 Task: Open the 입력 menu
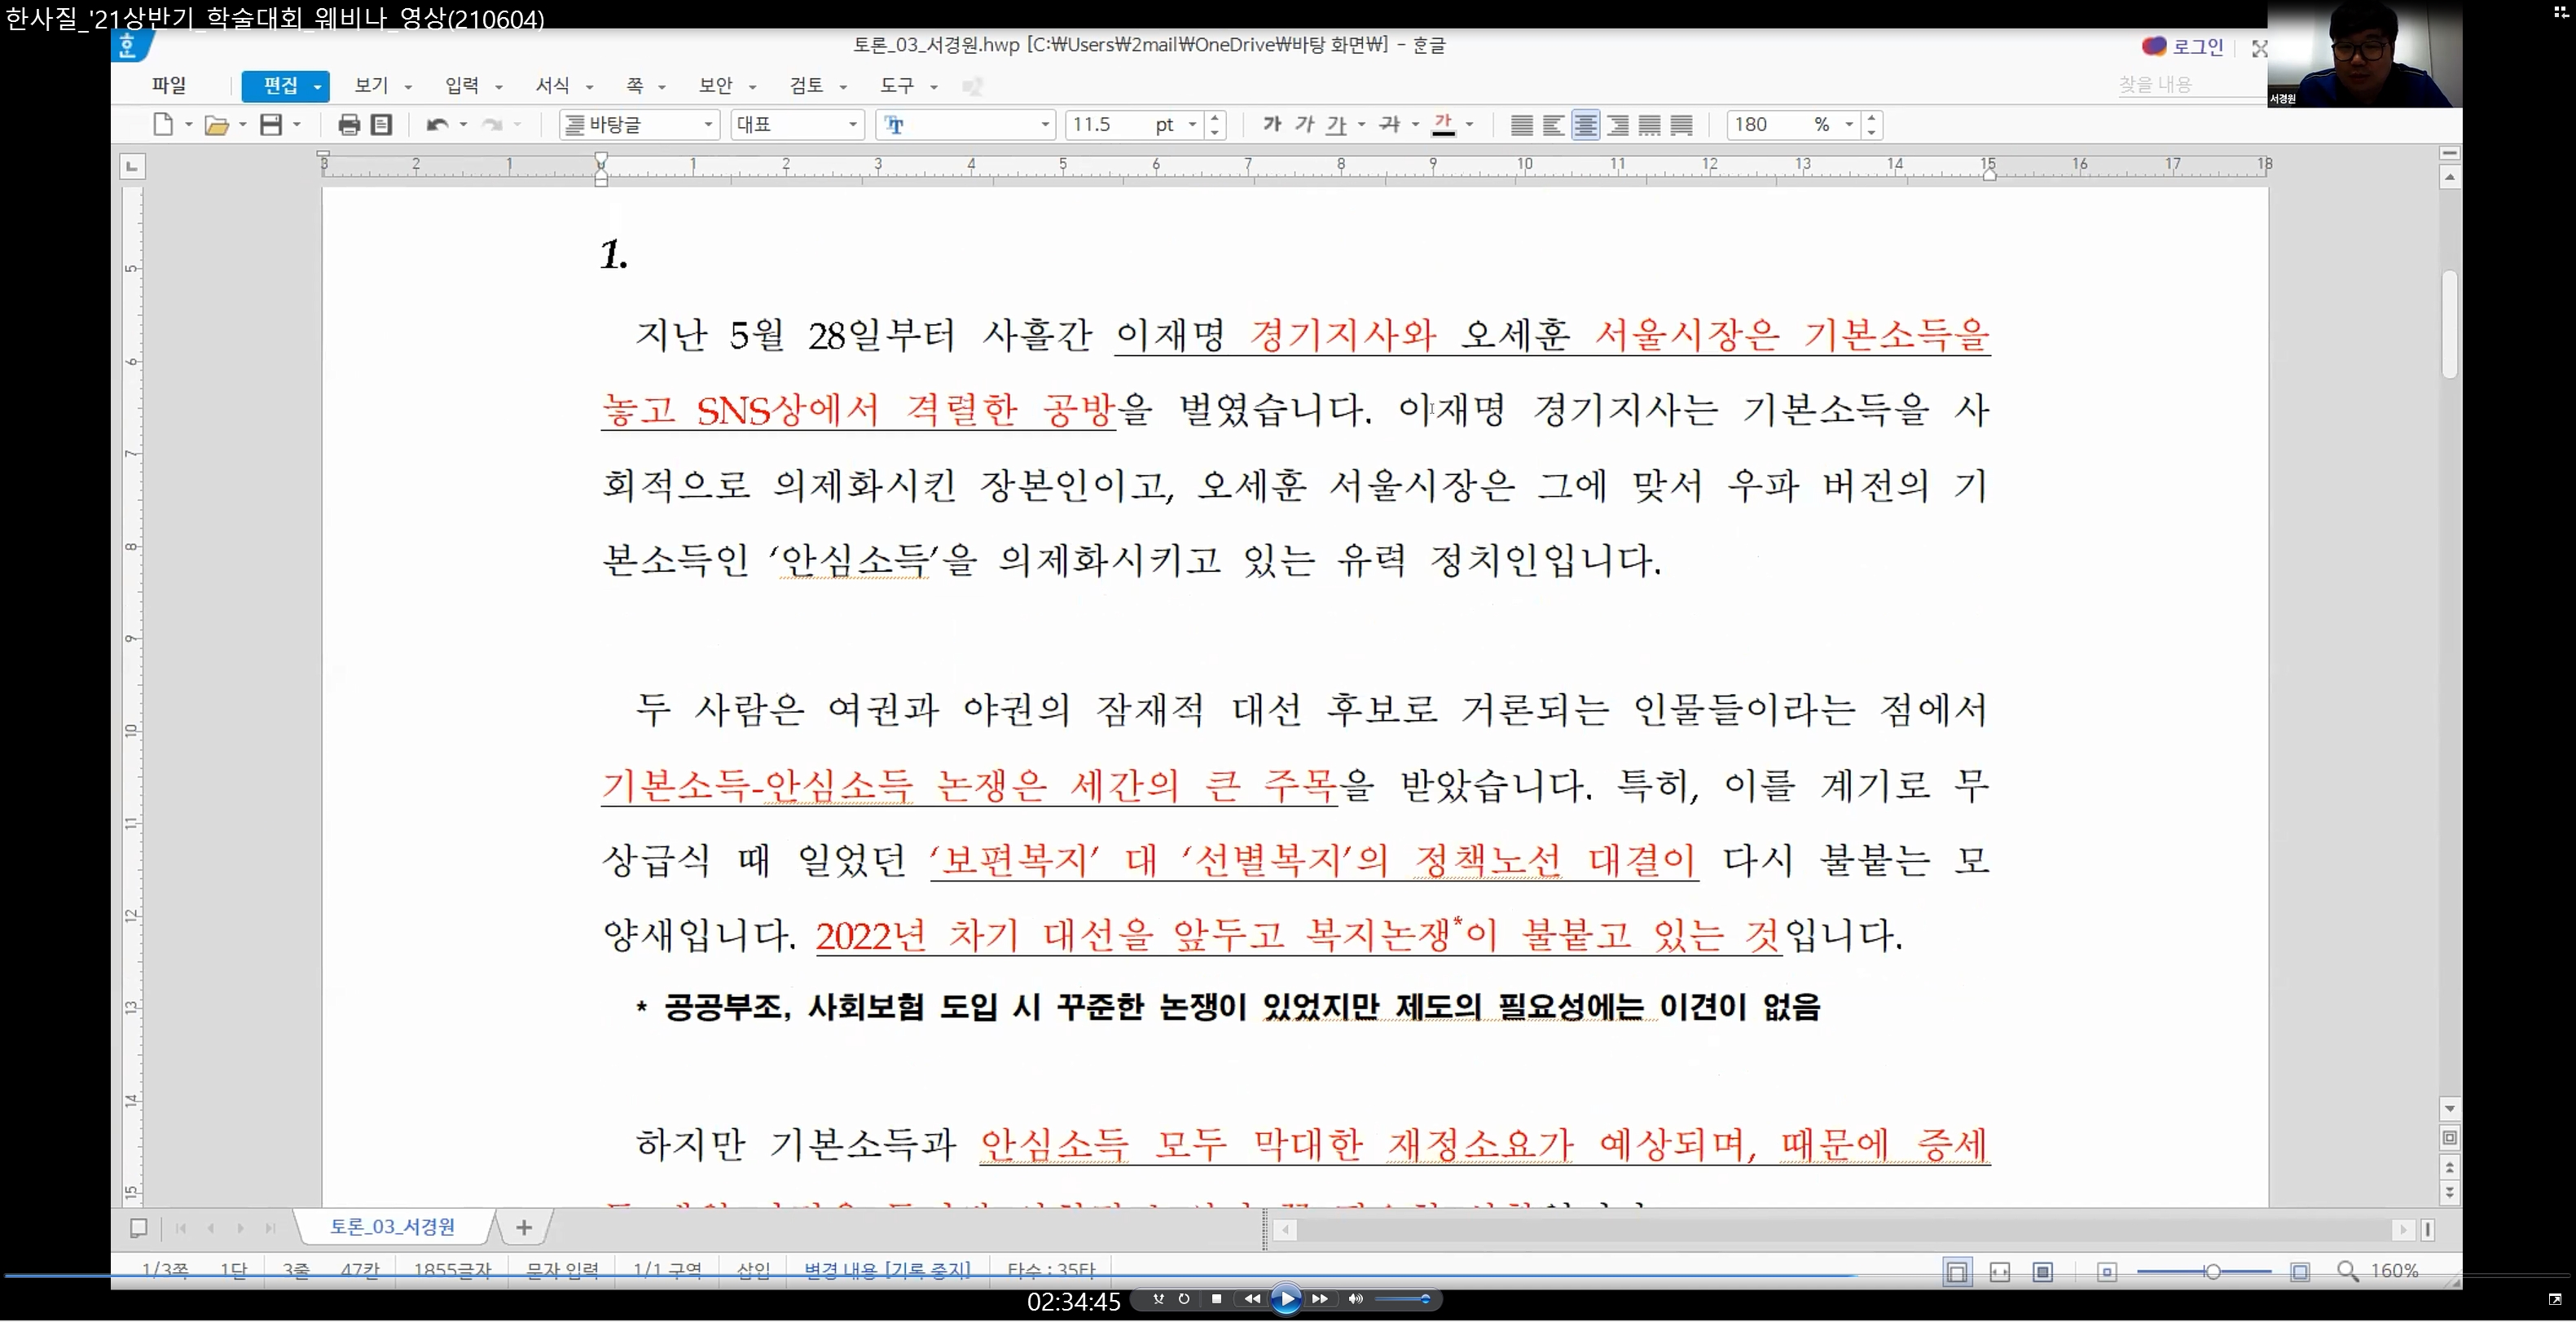[462, 86]
